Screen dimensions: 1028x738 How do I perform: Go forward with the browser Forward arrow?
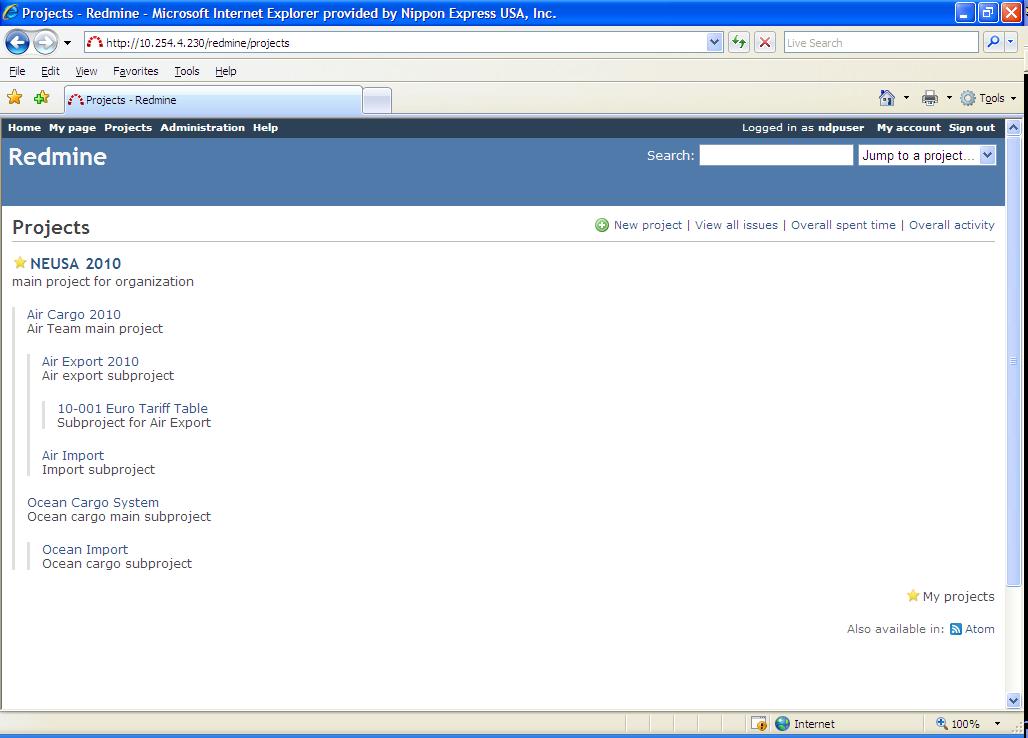tap(45, 43)
